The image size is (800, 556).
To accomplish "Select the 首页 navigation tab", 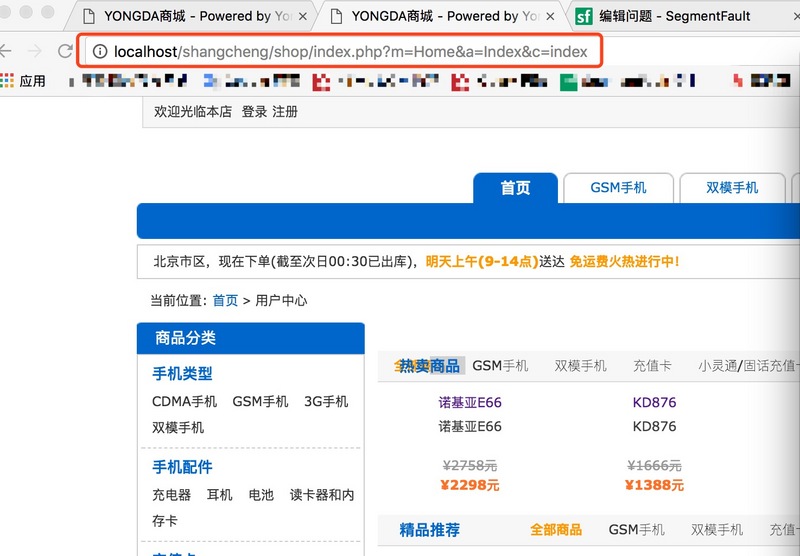I will [x=515, y=188].
